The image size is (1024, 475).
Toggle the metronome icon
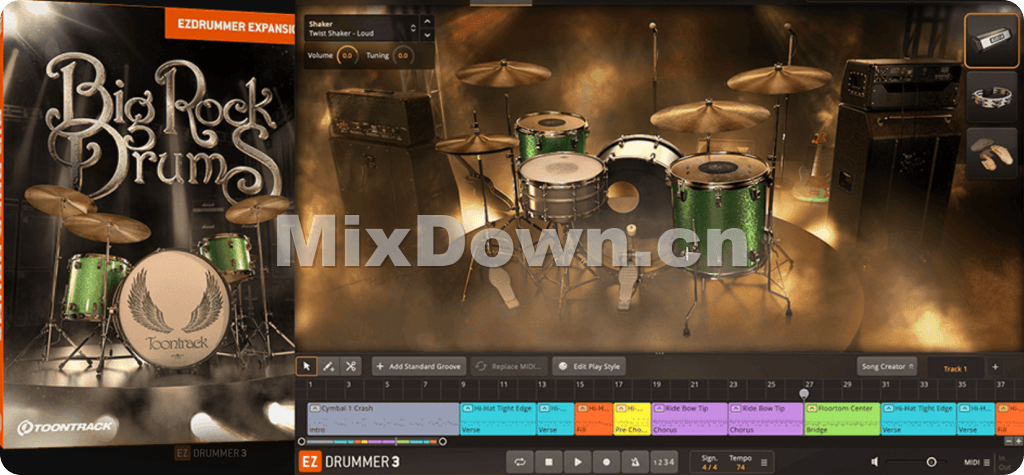tap(635, 462)
